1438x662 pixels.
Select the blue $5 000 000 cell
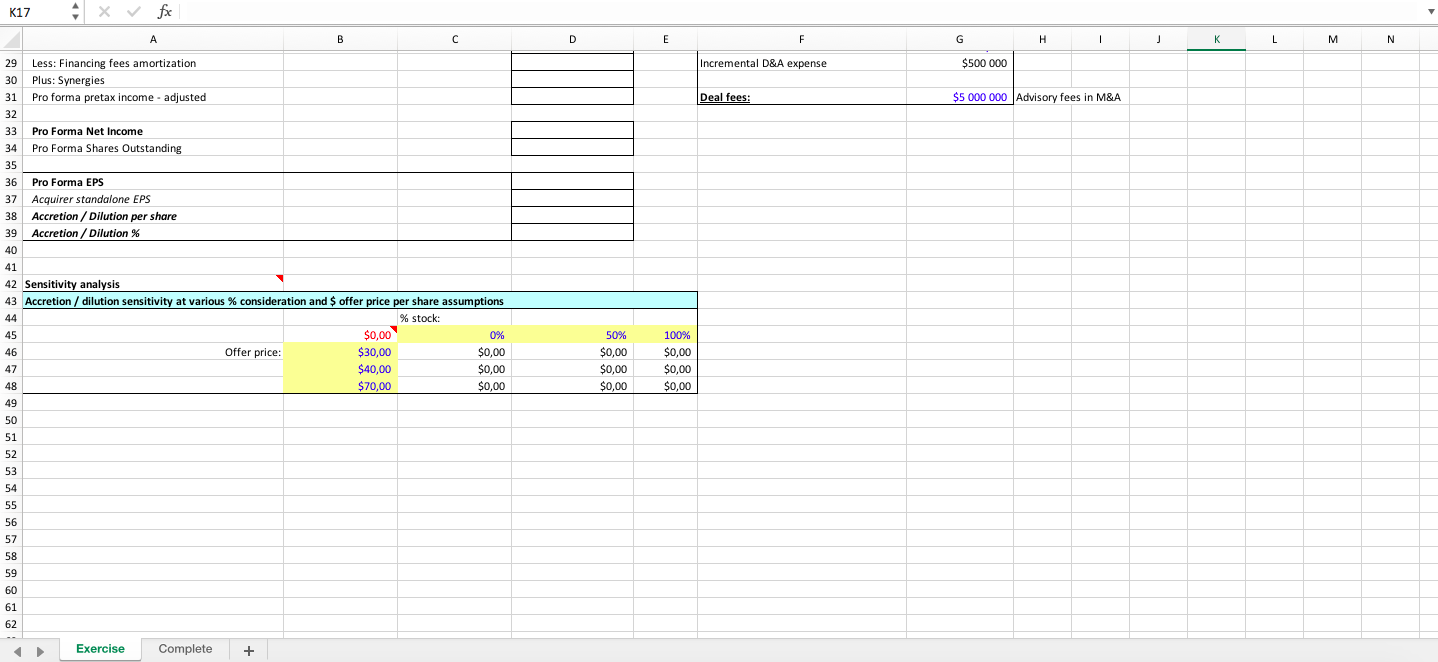(960, 97)
